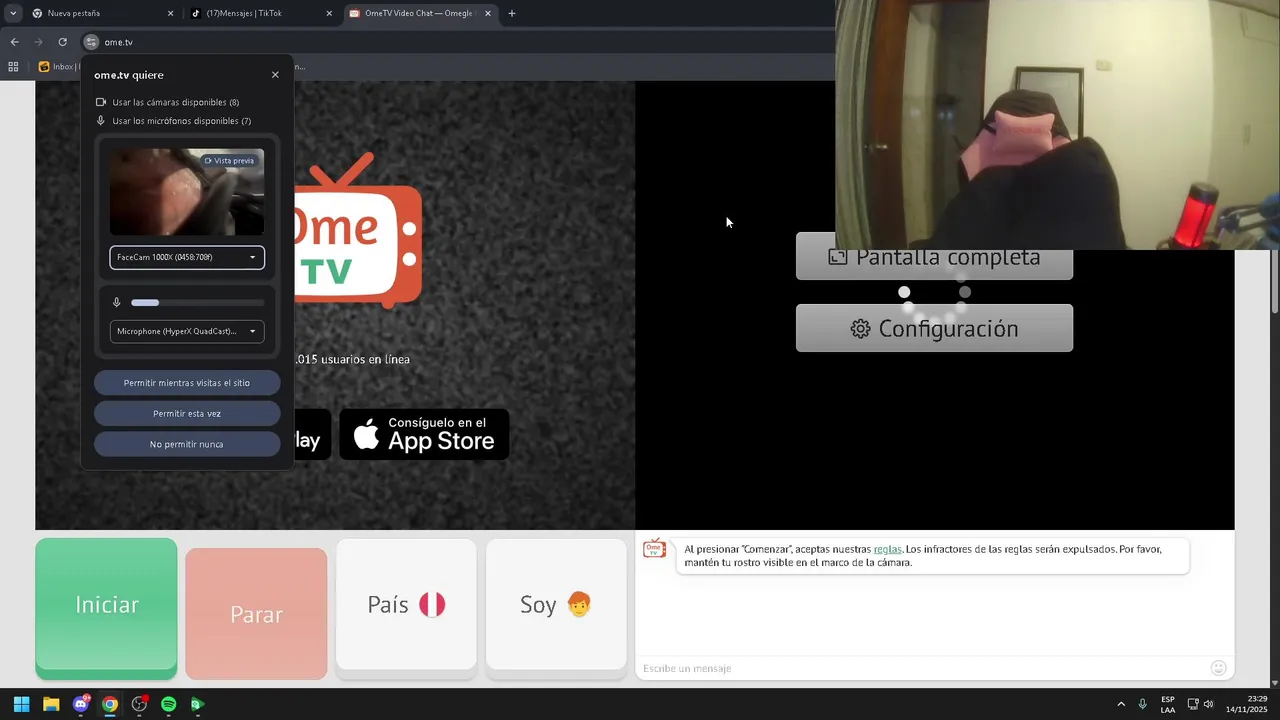
Task: Open the reglas link
Action: click(x=887, y=549)
